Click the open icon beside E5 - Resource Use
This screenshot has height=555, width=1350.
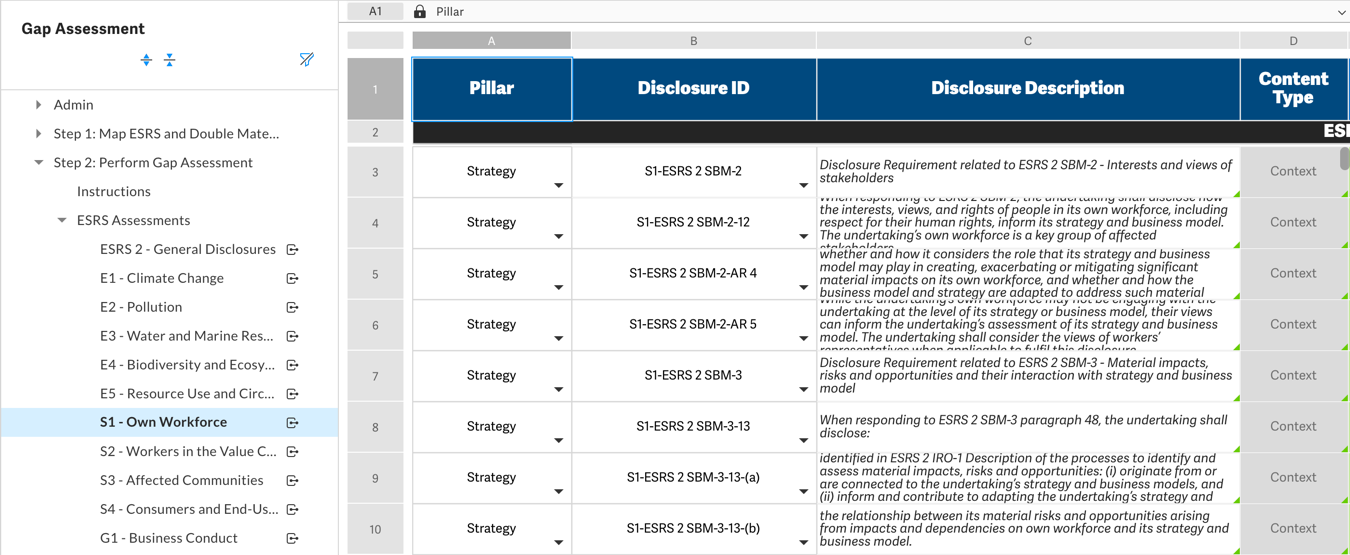click(293, 394)
